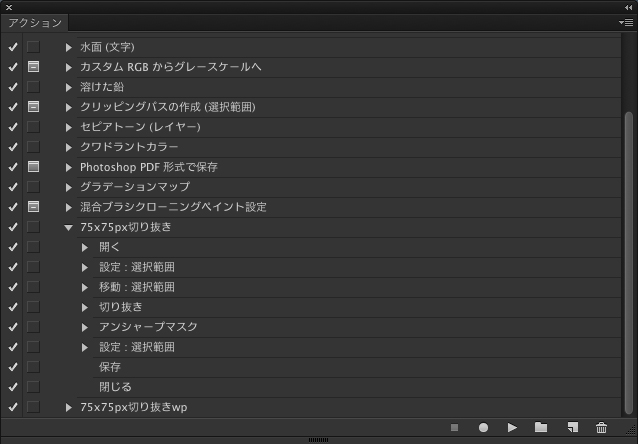The width and height of the screenshot is (638, 444).
Task: Toggle dialog icon for クリッピングパスの作成
Action: click(x=33, y=107)
